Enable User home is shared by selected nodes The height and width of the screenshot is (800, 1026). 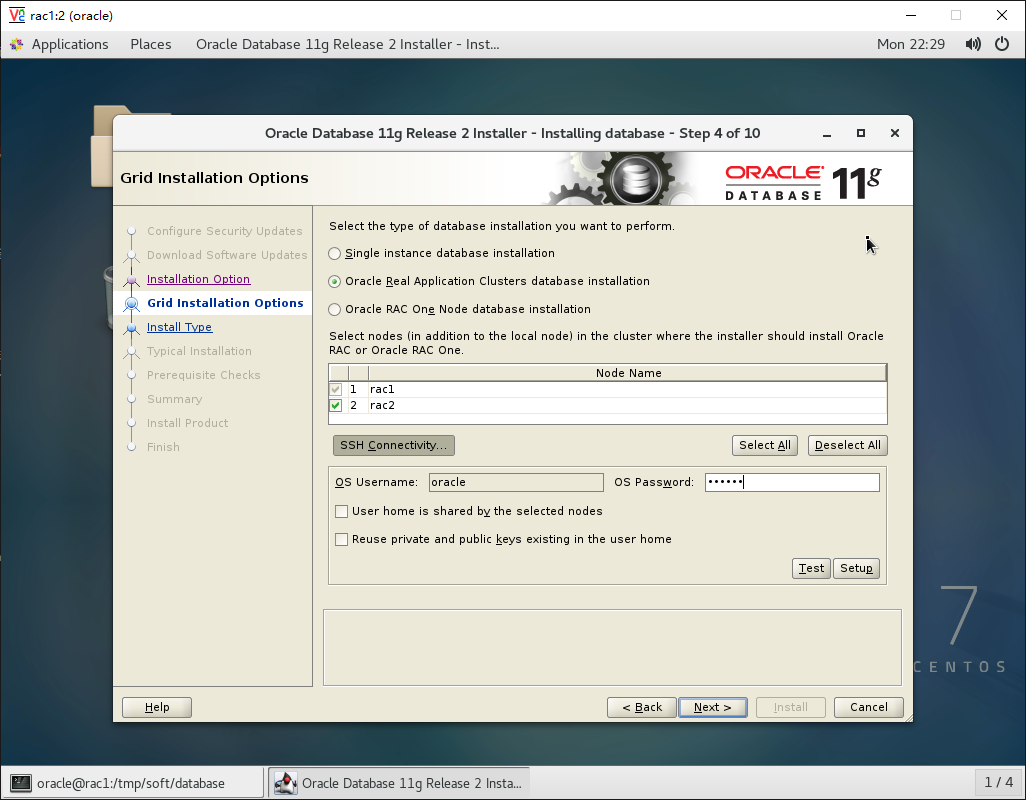(x=342, y=512)
